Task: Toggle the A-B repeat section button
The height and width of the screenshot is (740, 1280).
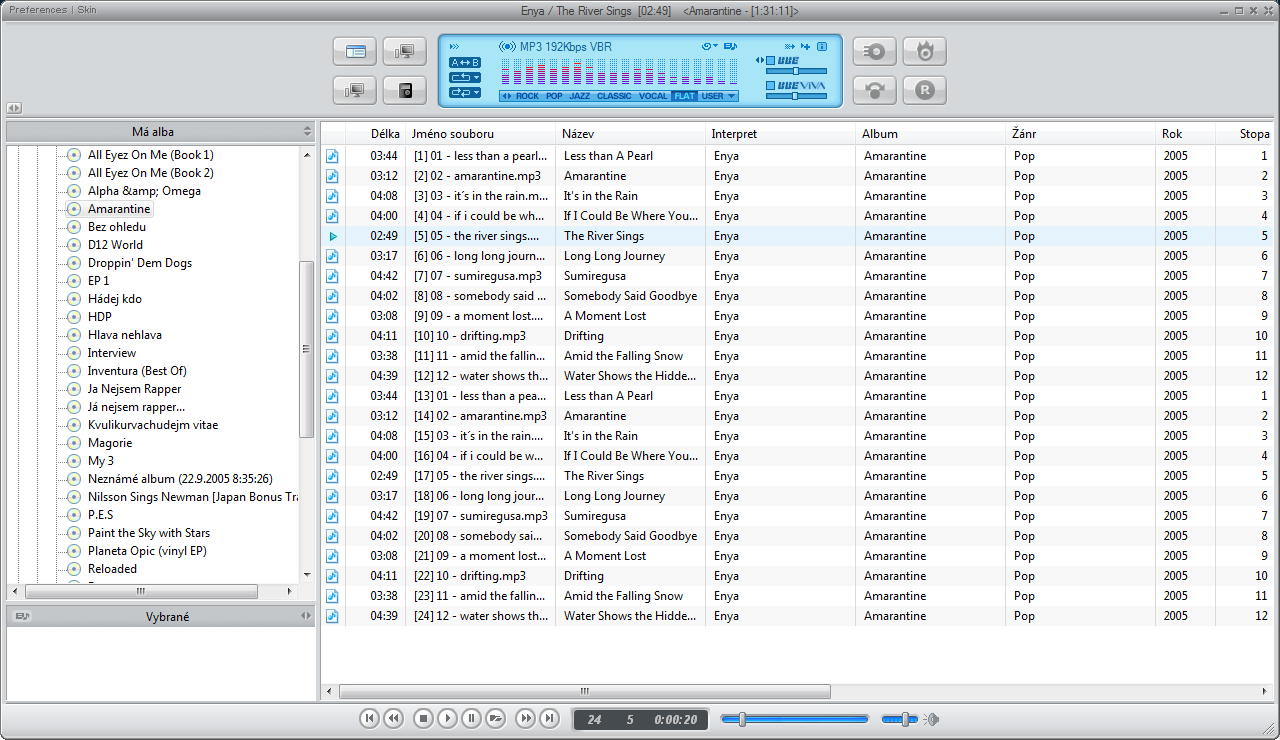Action: 465,62
